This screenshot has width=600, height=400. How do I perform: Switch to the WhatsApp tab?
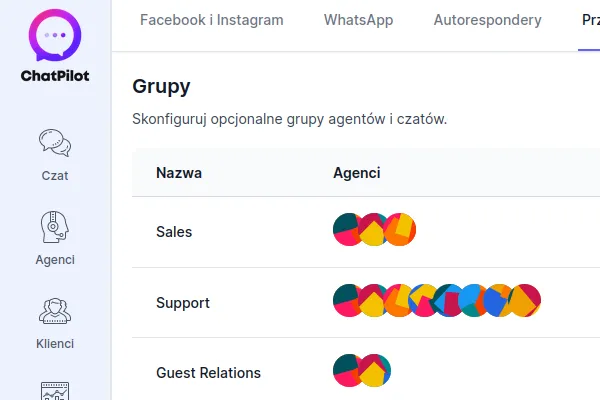[358, 20]
